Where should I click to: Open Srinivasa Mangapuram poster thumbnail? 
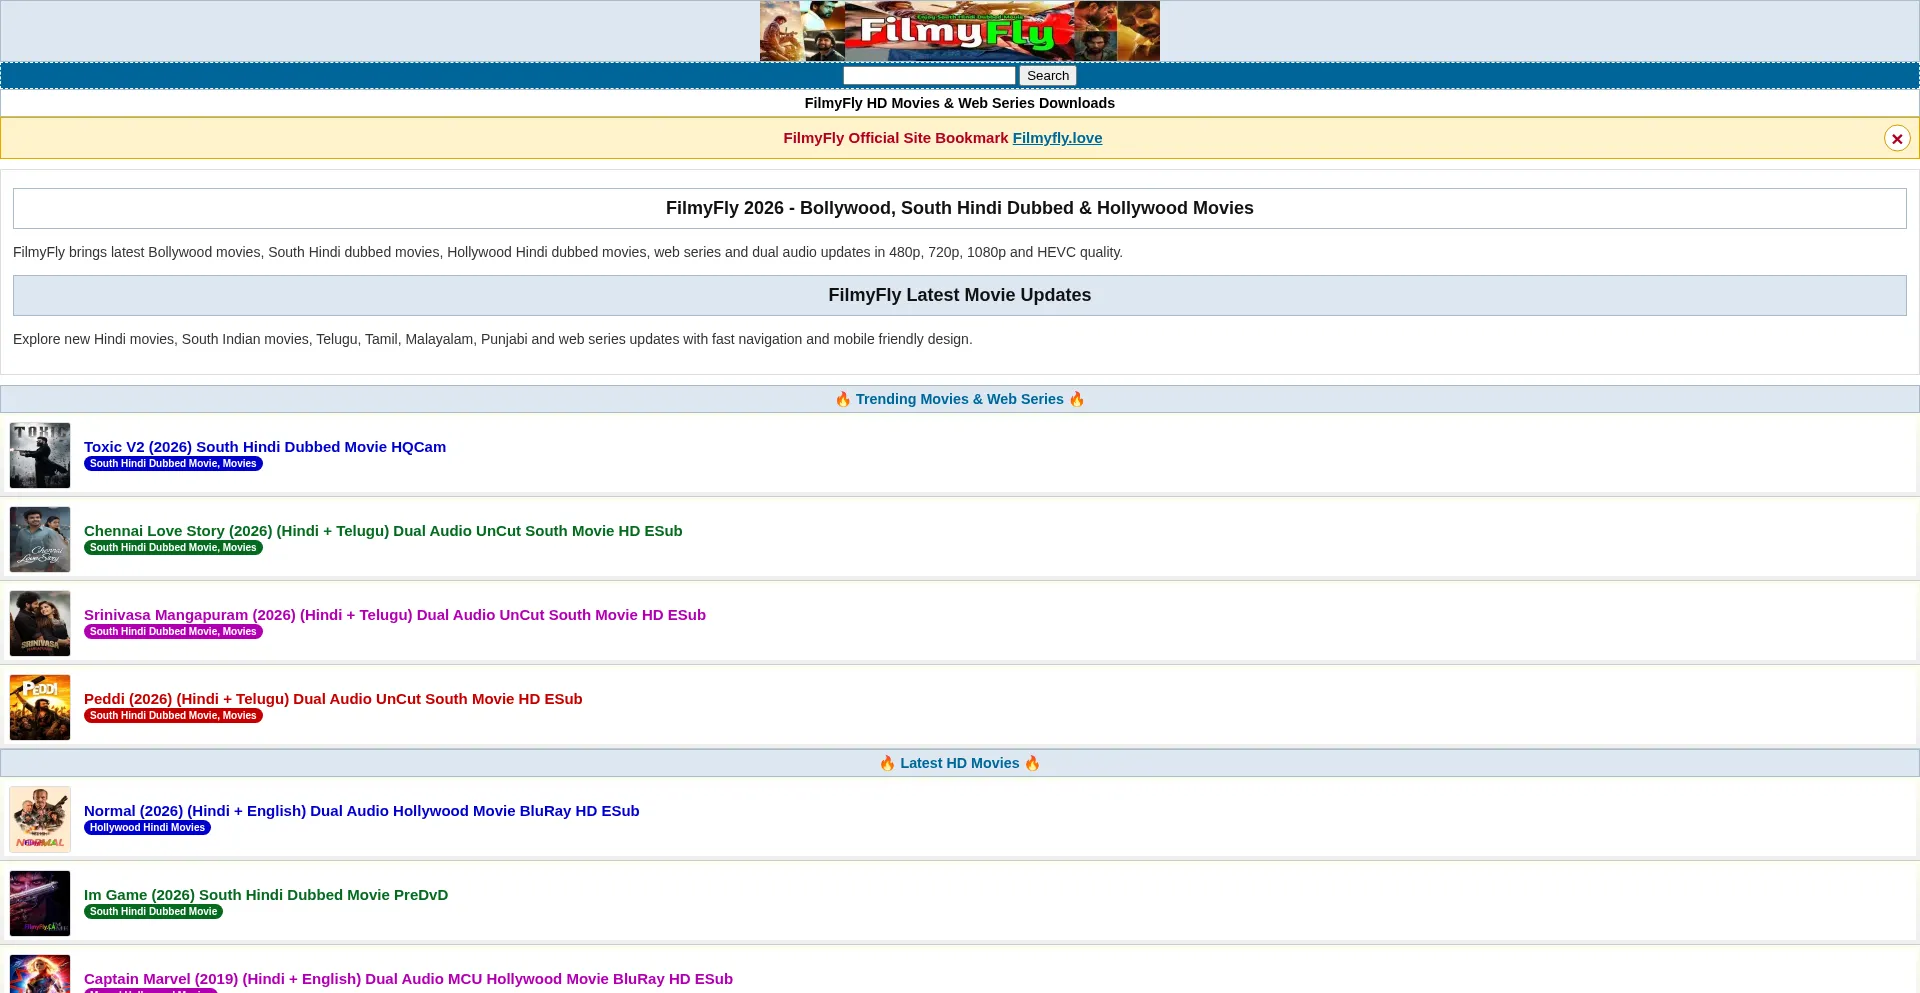(x=40, y=623)
